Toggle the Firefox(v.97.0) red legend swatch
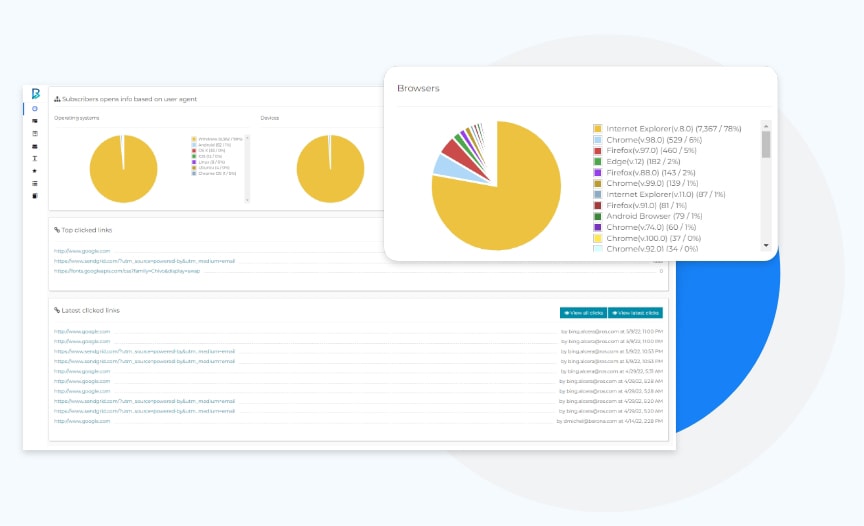The height and width of the screenshot is (526, 864). coord(597,150)
